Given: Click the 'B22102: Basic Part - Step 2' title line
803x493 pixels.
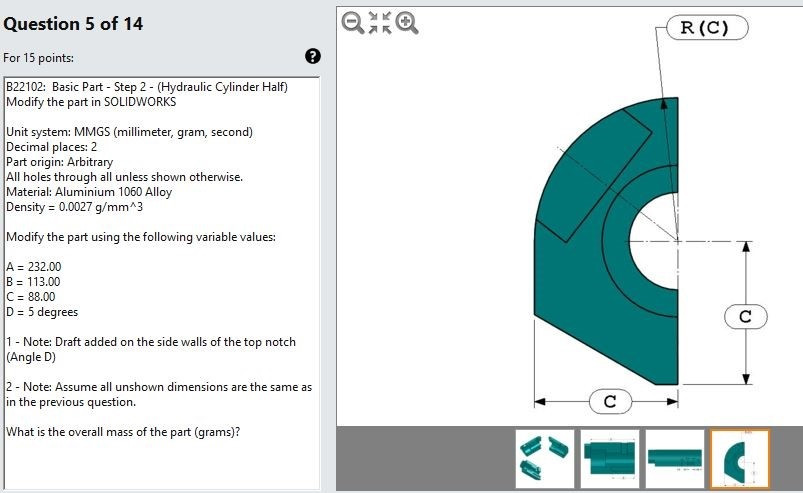Looking at the screenshot, I should [x=147, y=87].
